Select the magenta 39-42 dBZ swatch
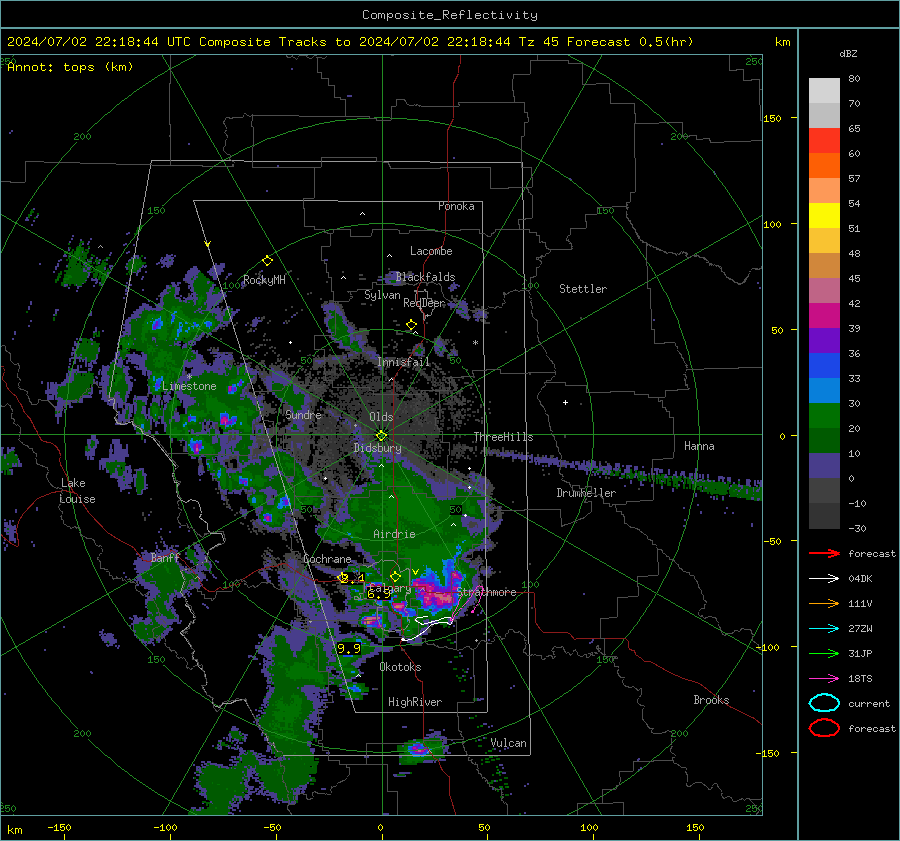The width and height of the screenshot is (900, 841). pyautogui.click(x=824, y=315)
